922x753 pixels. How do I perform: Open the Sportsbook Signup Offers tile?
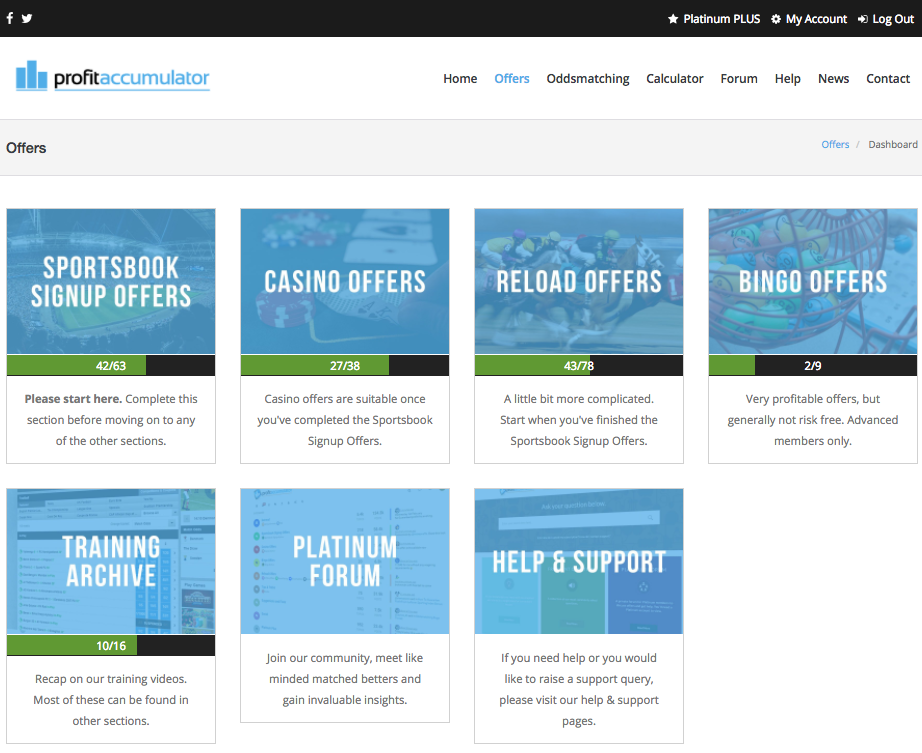click(x=111, y=281)
